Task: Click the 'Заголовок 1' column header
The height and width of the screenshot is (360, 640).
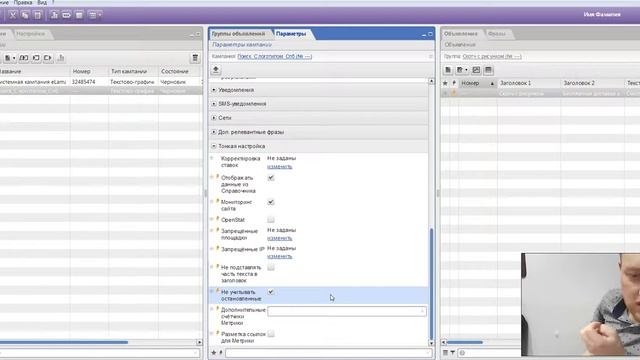Action: pos(529,83)
